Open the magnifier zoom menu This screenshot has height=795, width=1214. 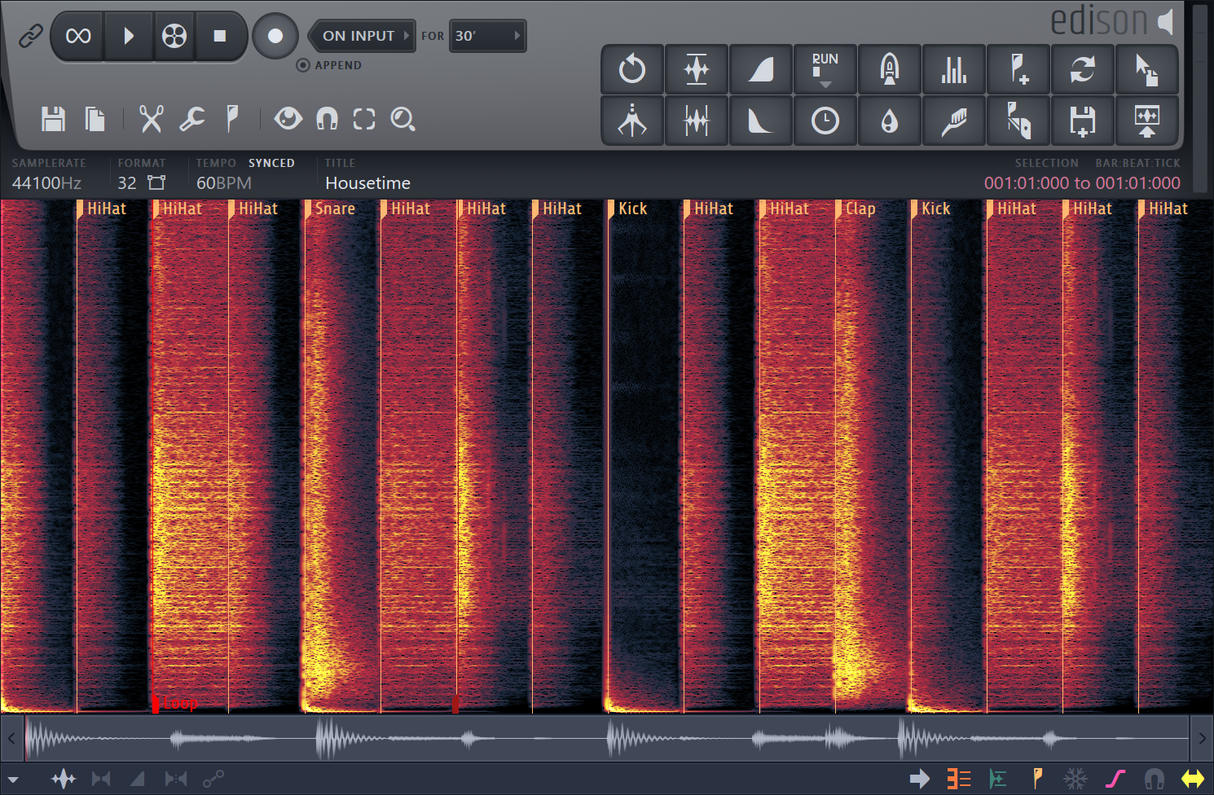pos(402,119)
